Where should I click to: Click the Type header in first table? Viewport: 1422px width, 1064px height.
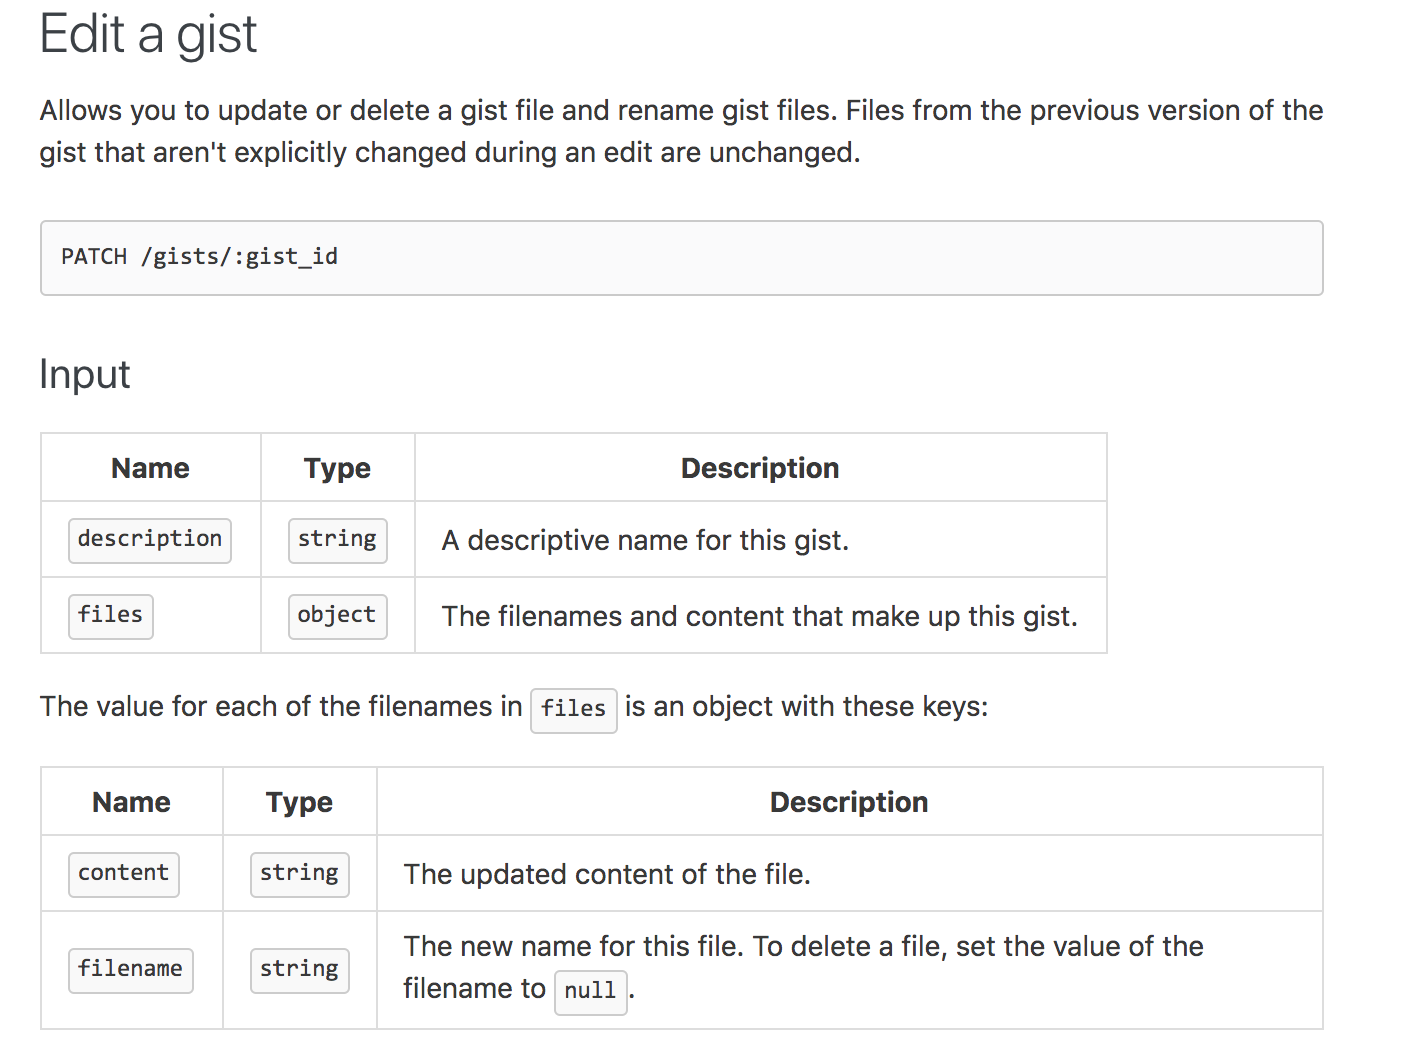(337, 468)
